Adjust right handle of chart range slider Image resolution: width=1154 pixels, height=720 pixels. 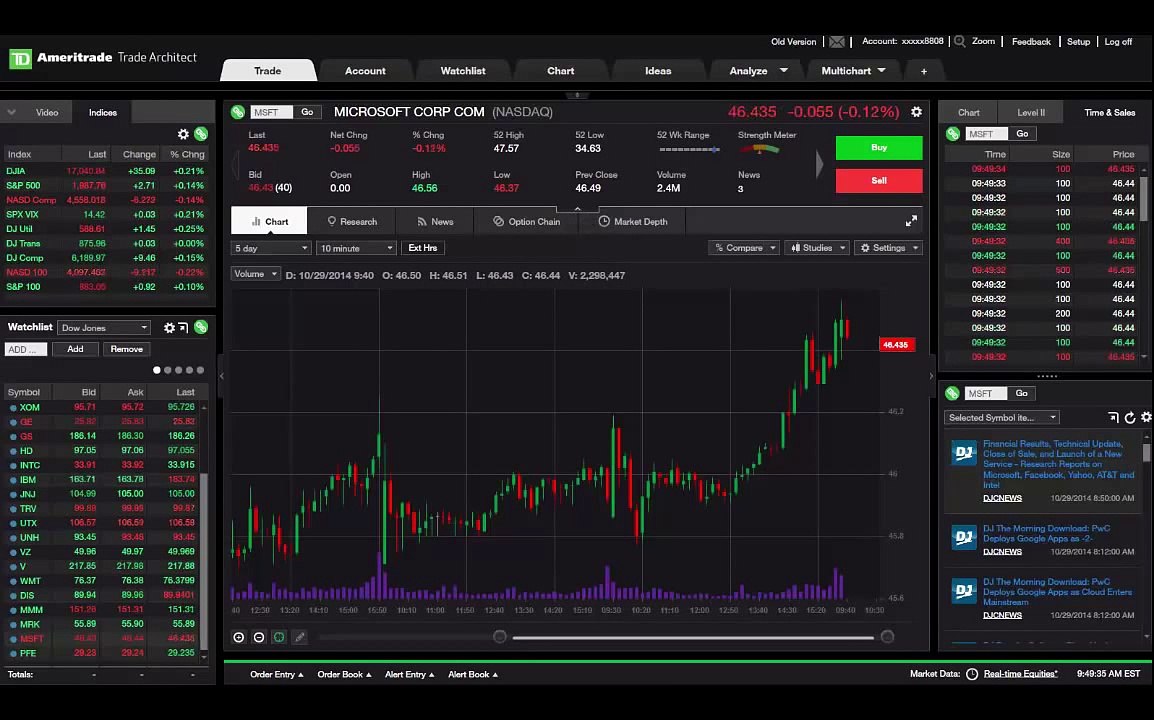(887, 637)
